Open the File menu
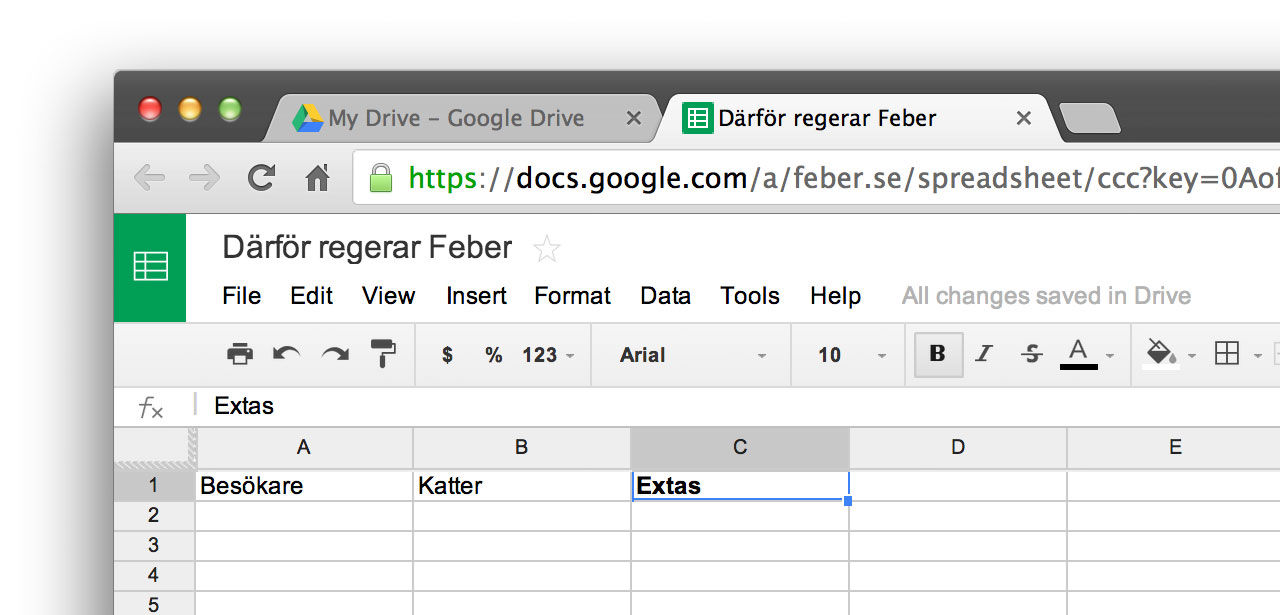Image resolution: width=1280 pixels, height=615 pixels. (x=242, y=296)
